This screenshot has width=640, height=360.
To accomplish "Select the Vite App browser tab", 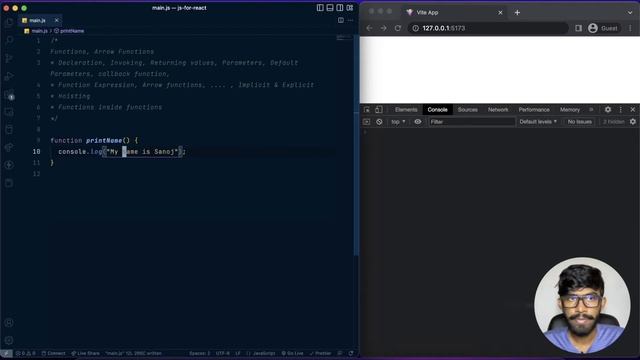I will pos(453,13).
